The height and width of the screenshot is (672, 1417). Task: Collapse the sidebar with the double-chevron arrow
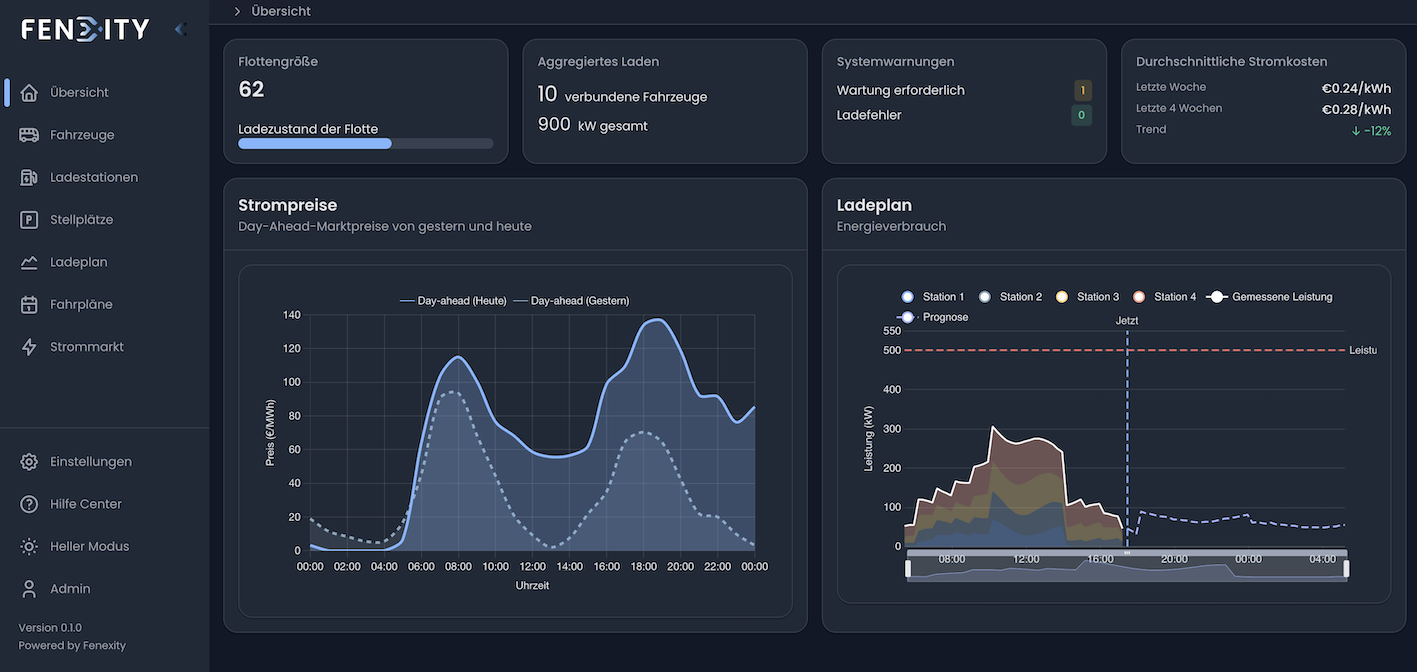[181, 28]
